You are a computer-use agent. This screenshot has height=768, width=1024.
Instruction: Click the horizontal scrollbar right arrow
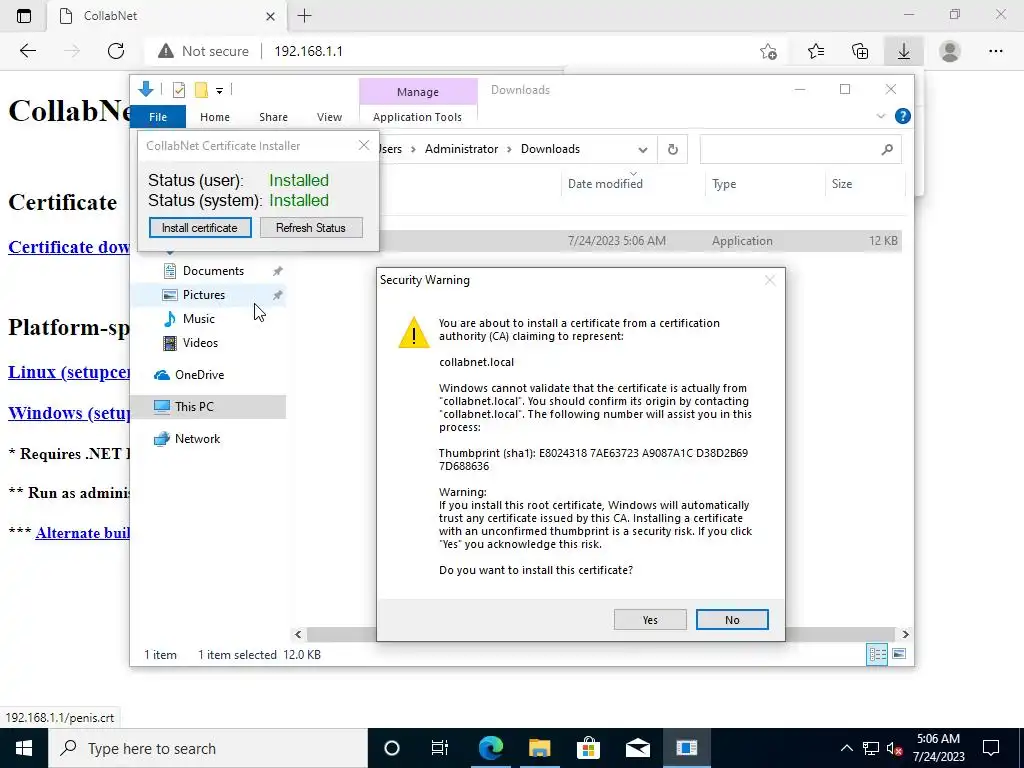[905, 634]
